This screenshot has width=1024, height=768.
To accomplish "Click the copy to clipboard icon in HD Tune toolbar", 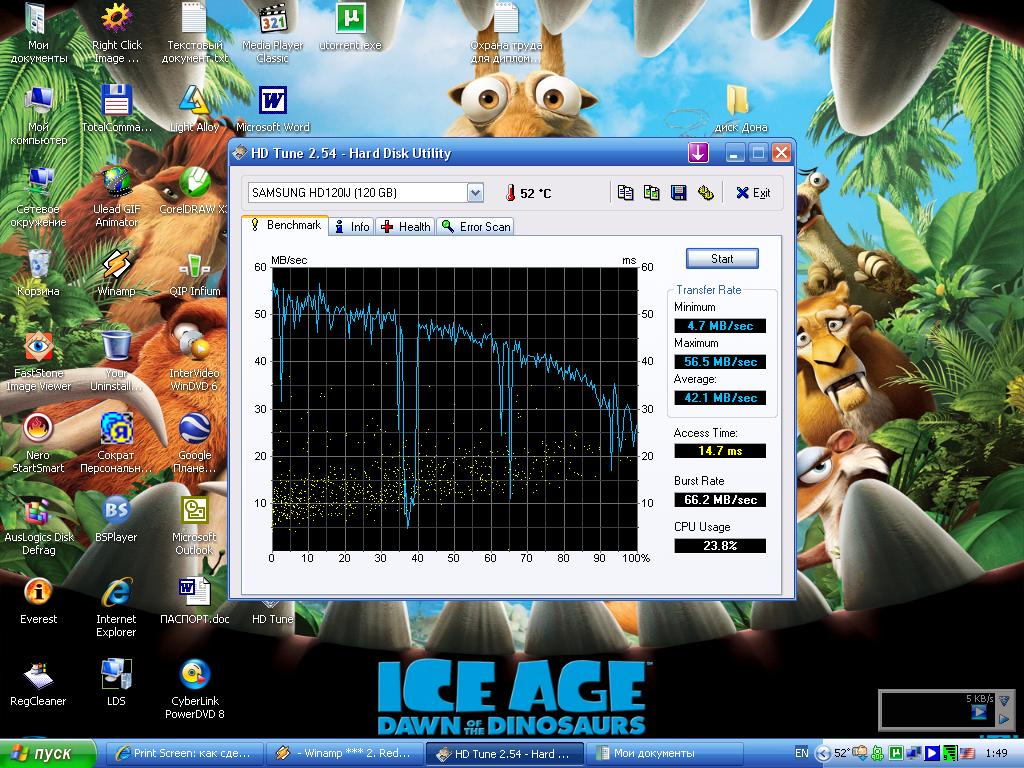I will coord(626,193).
